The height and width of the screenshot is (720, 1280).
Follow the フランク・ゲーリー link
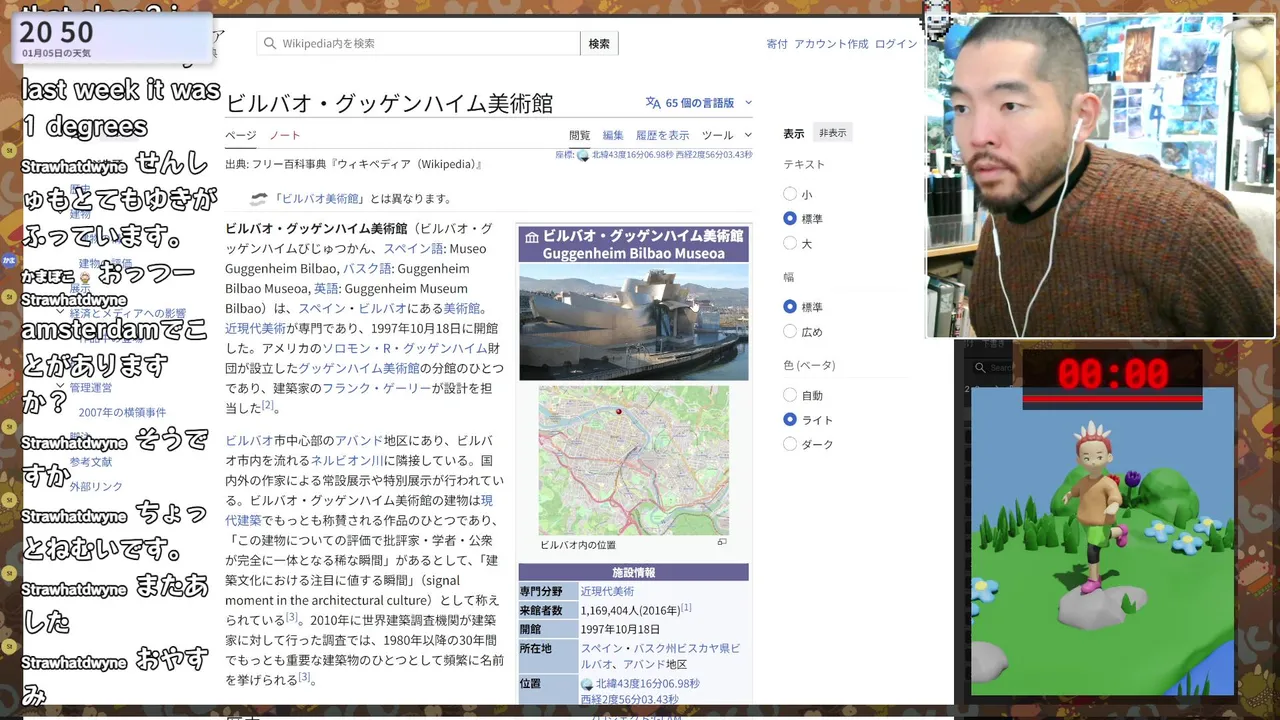[x=375, y=388]
